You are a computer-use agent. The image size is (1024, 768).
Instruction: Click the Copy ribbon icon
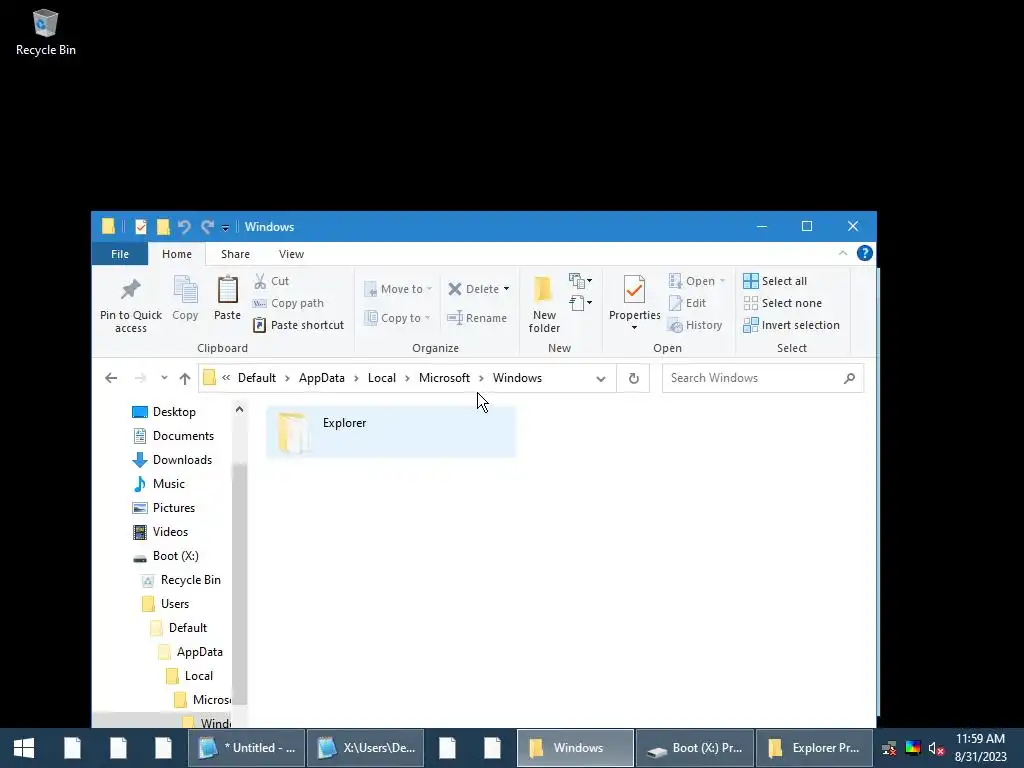click(x=185, y=298)
